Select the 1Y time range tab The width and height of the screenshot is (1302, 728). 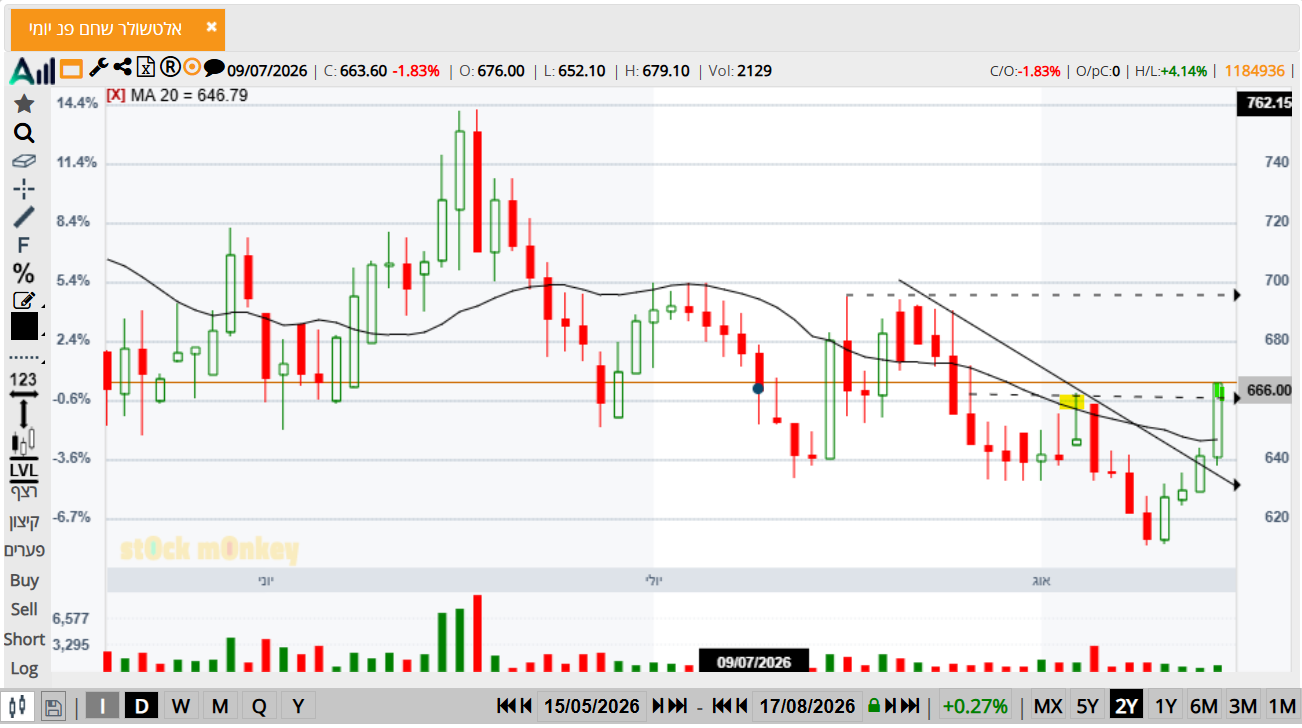coord(1165,706)
